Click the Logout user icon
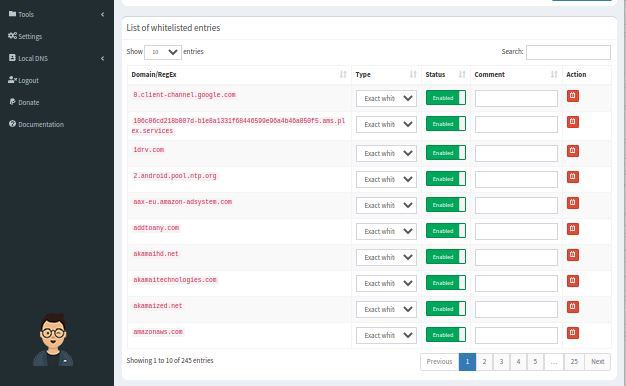Screen dimensions: 626x386 tap(12, 79)
